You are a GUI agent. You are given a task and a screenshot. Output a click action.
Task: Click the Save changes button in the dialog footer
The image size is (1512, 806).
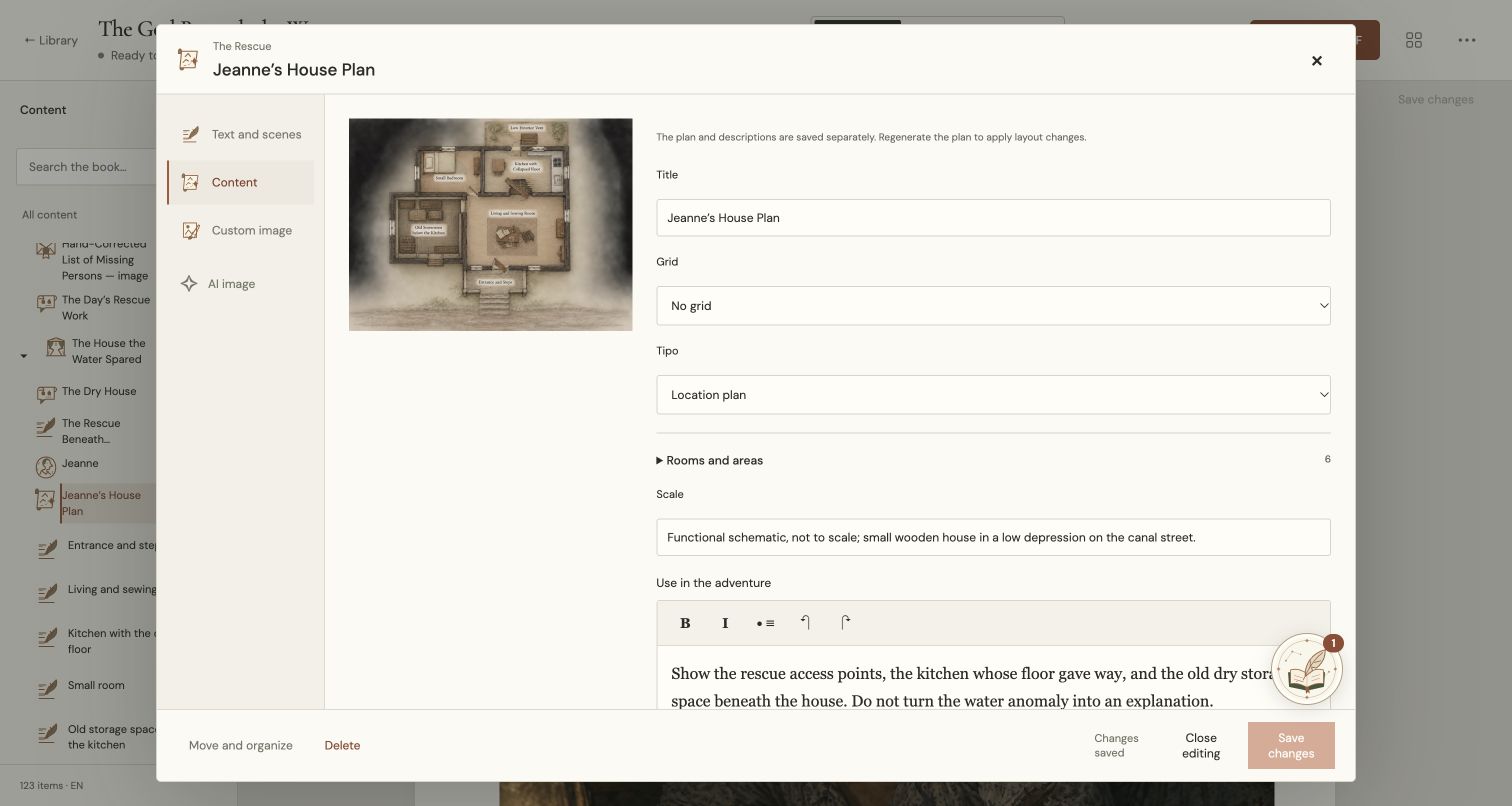coord(1291,745)
